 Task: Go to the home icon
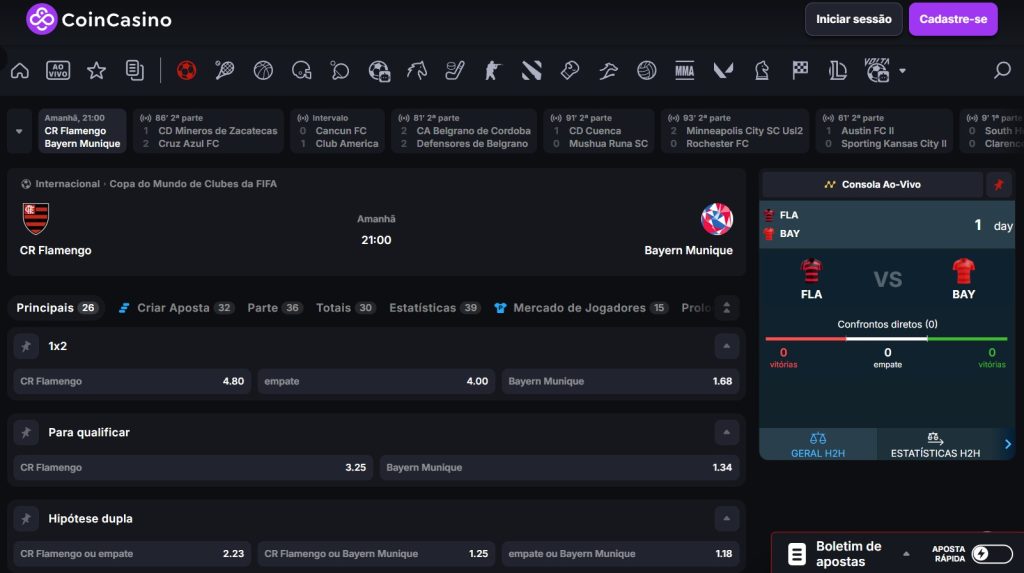20,70
